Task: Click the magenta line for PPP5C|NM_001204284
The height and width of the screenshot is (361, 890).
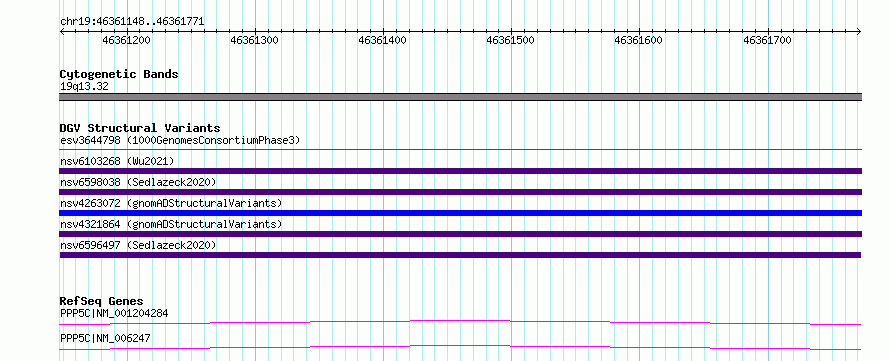Action: (x=461, y=322)
